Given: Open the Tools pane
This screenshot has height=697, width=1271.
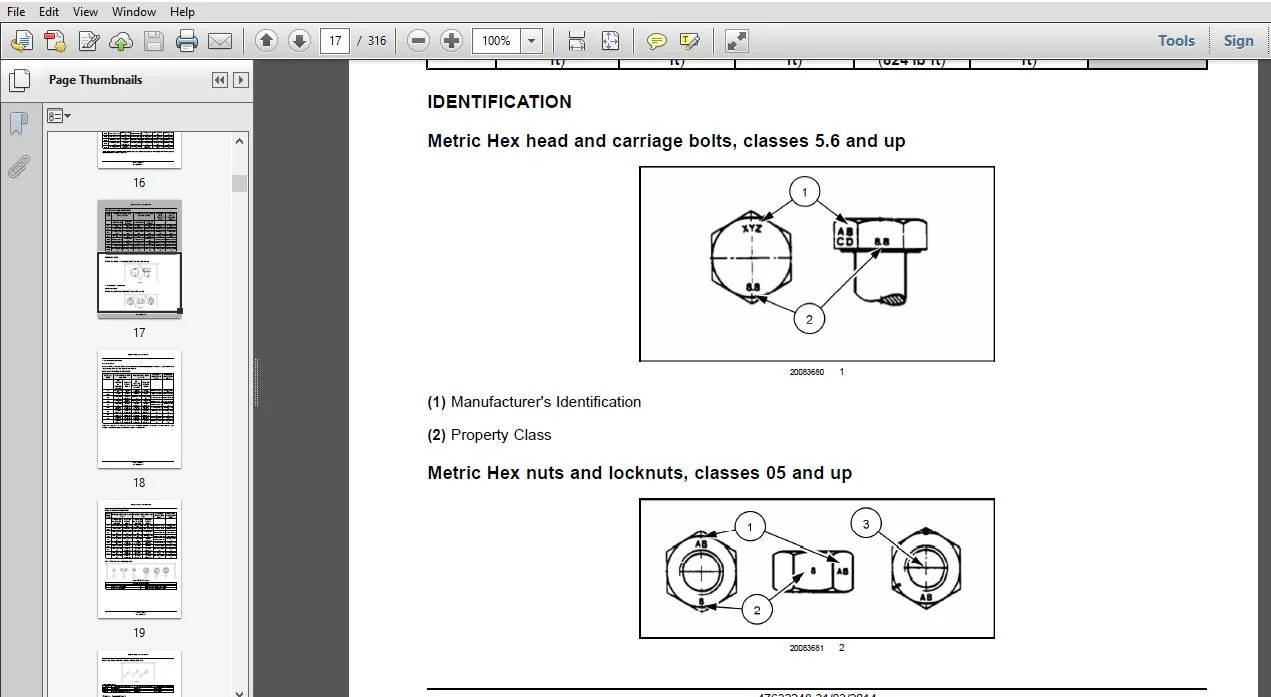Looking at the screenshot, I should coord(1176,41).
